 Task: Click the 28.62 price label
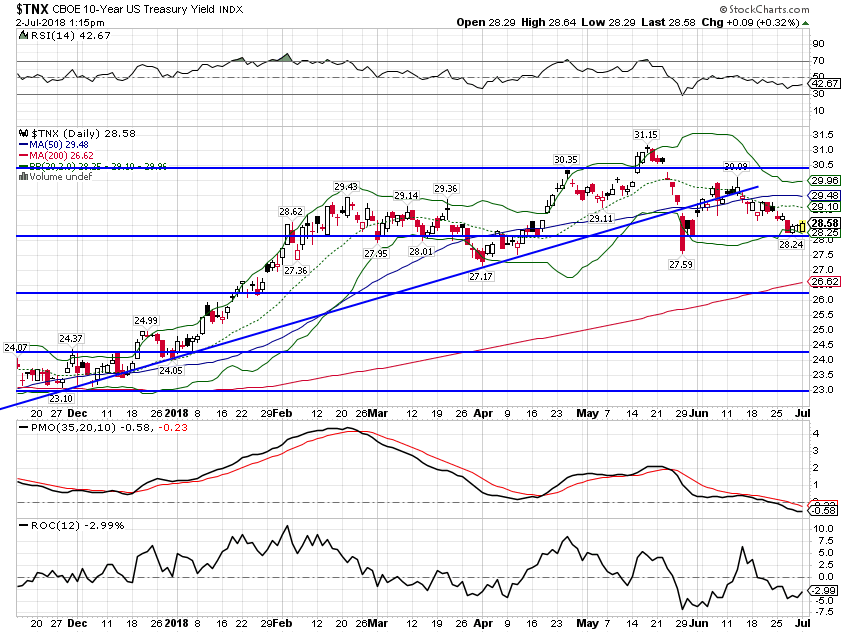click(x=291, y=211)
